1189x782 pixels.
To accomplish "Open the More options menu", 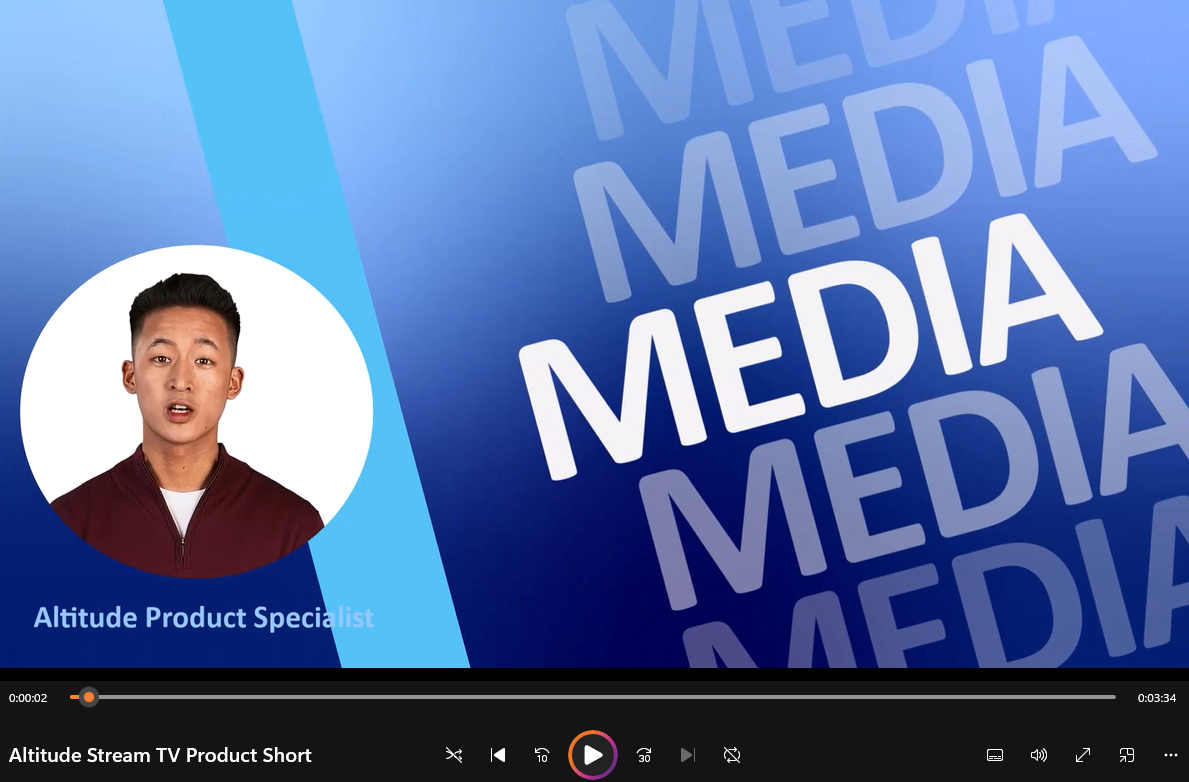I will pyautogui.click(x=1170, y=755).
